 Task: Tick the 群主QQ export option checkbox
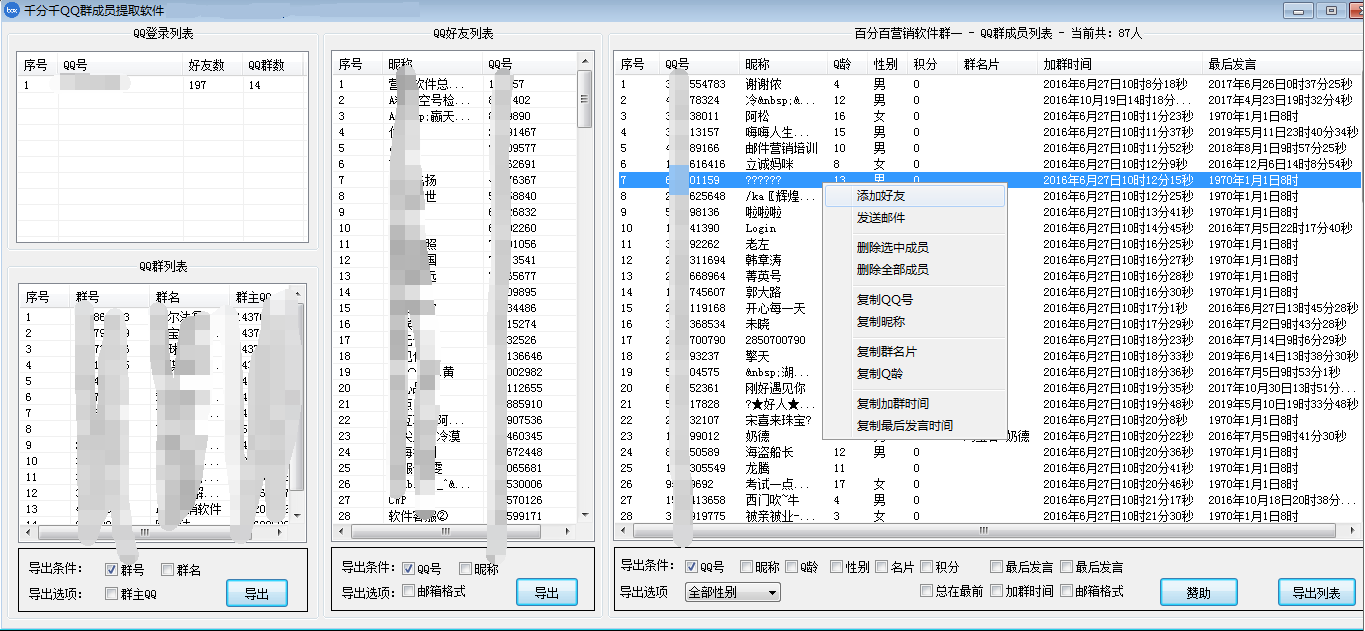[x=111, y=593]
